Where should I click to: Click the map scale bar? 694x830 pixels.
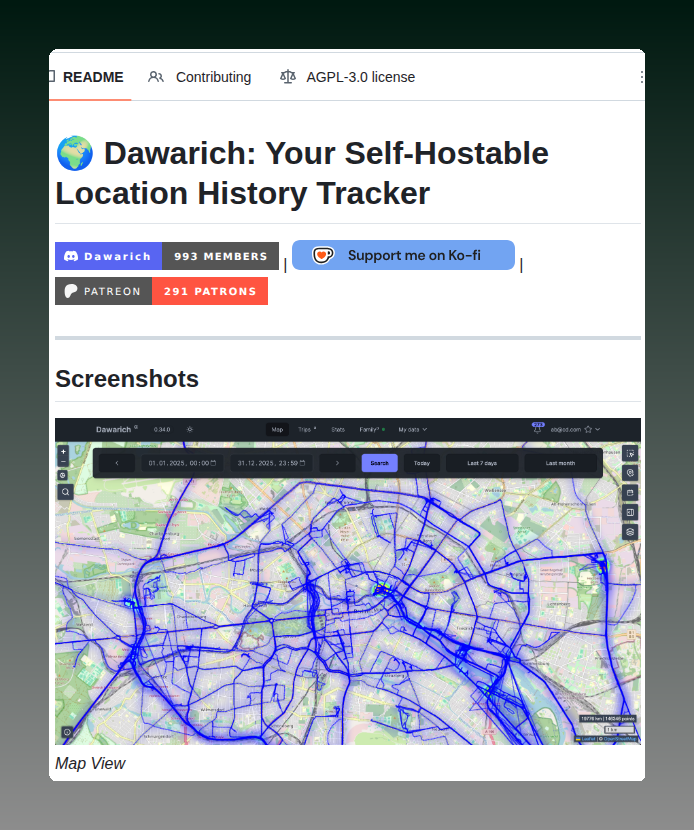coord(619,729)
